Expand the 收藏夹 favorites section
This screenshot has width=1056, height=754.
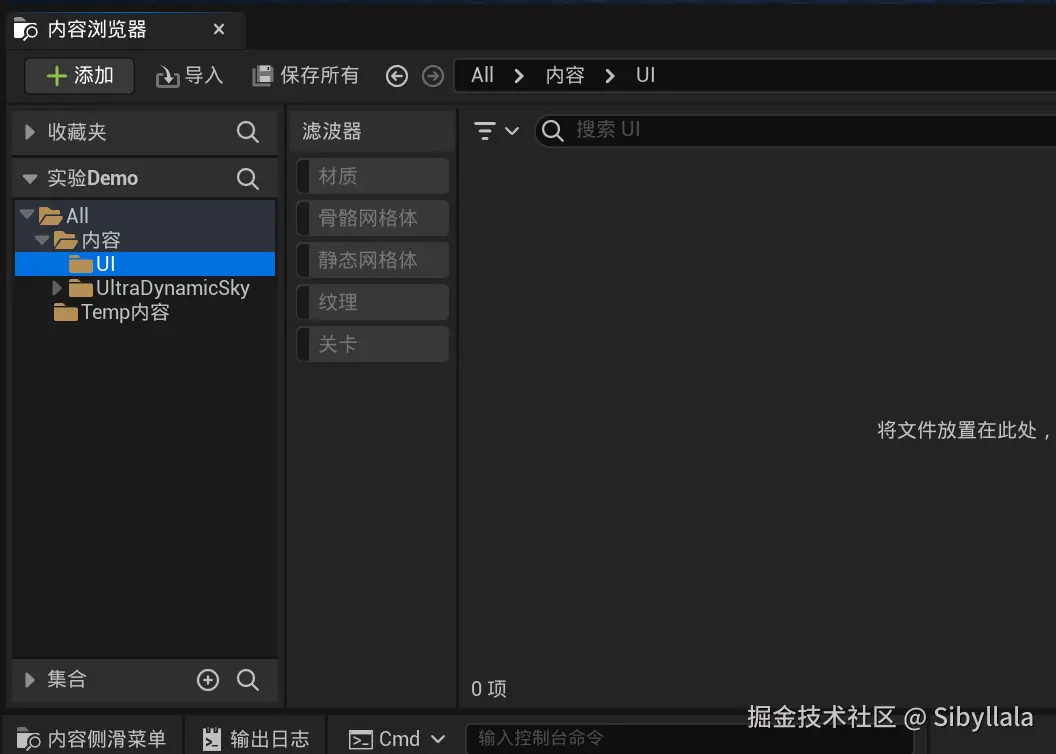pyautogui.click(x=29, y=132)
